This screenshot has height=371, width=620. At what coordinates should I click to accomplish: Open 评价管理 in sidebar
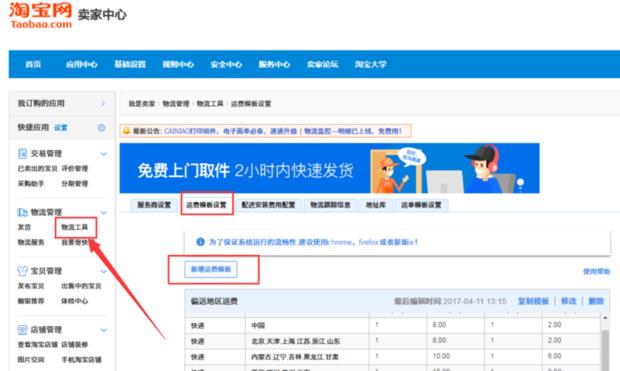[75, 168]
